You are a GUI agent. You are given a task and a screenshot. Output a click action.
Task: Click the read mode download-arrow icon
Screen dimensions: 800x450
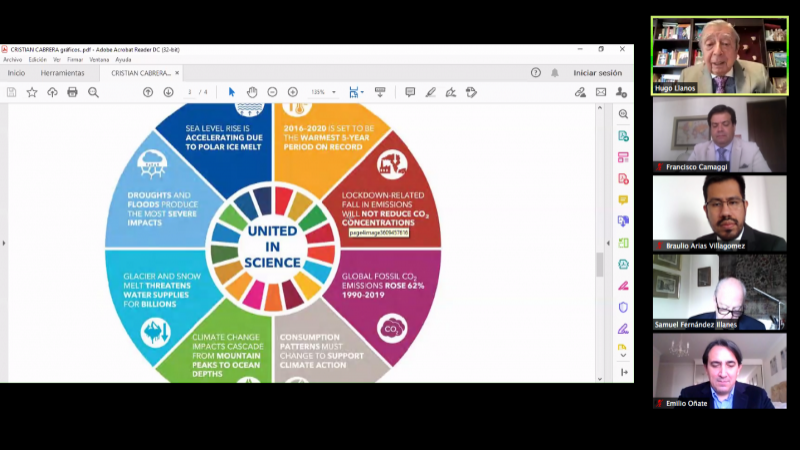(380, 92)
